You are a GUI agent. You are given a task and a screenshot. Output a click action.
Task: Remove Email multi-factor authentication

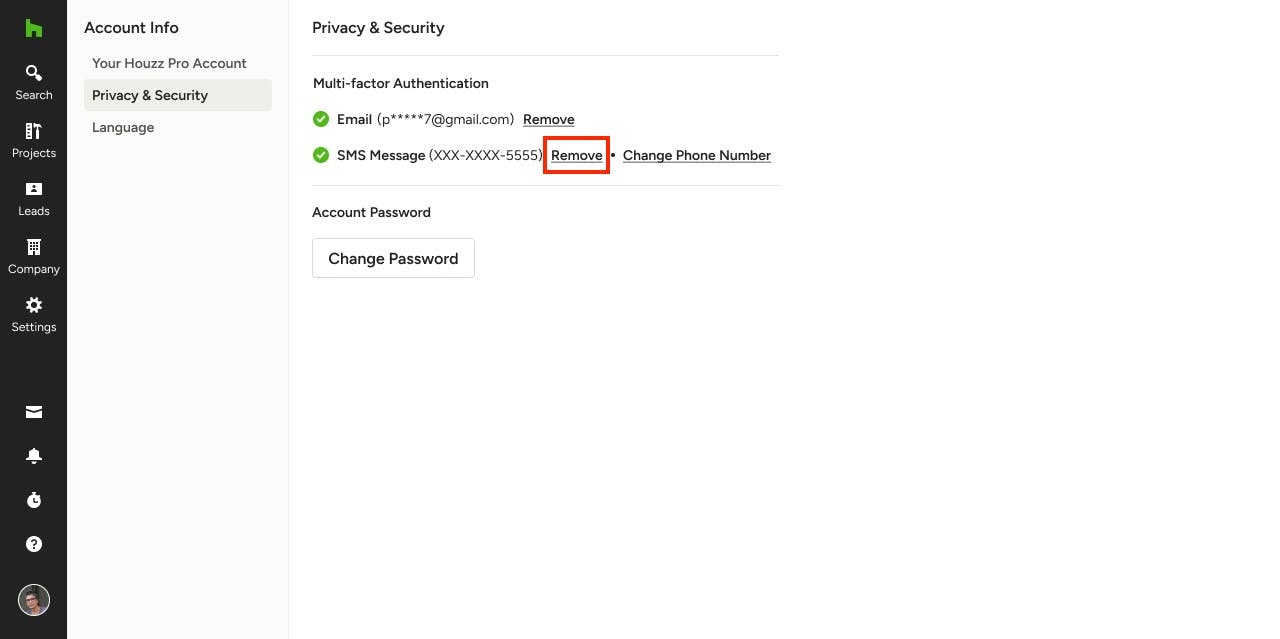[x=549, y=119]
